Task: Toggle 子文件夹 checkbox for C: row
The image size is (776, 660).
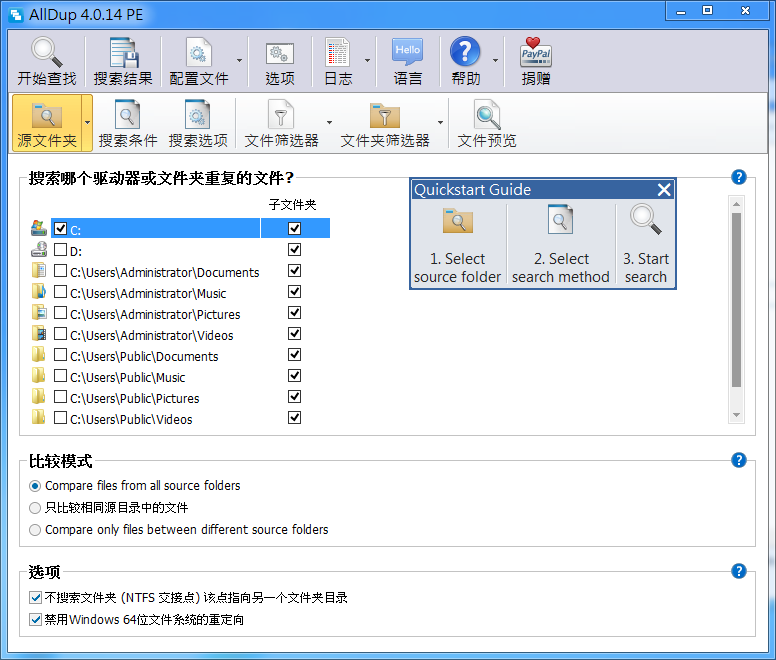Action: tap(294, 229)
